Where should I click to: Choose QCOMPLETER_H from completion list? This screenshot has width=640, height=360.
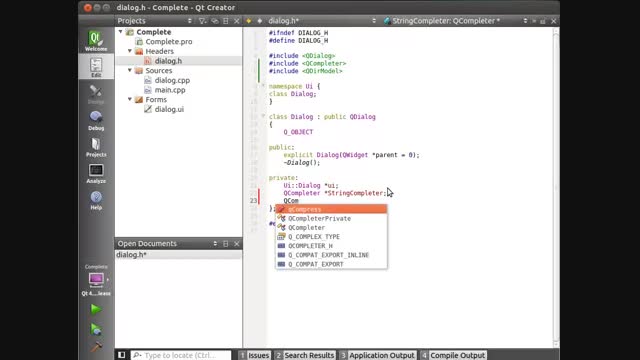click(x=331, y=246)
